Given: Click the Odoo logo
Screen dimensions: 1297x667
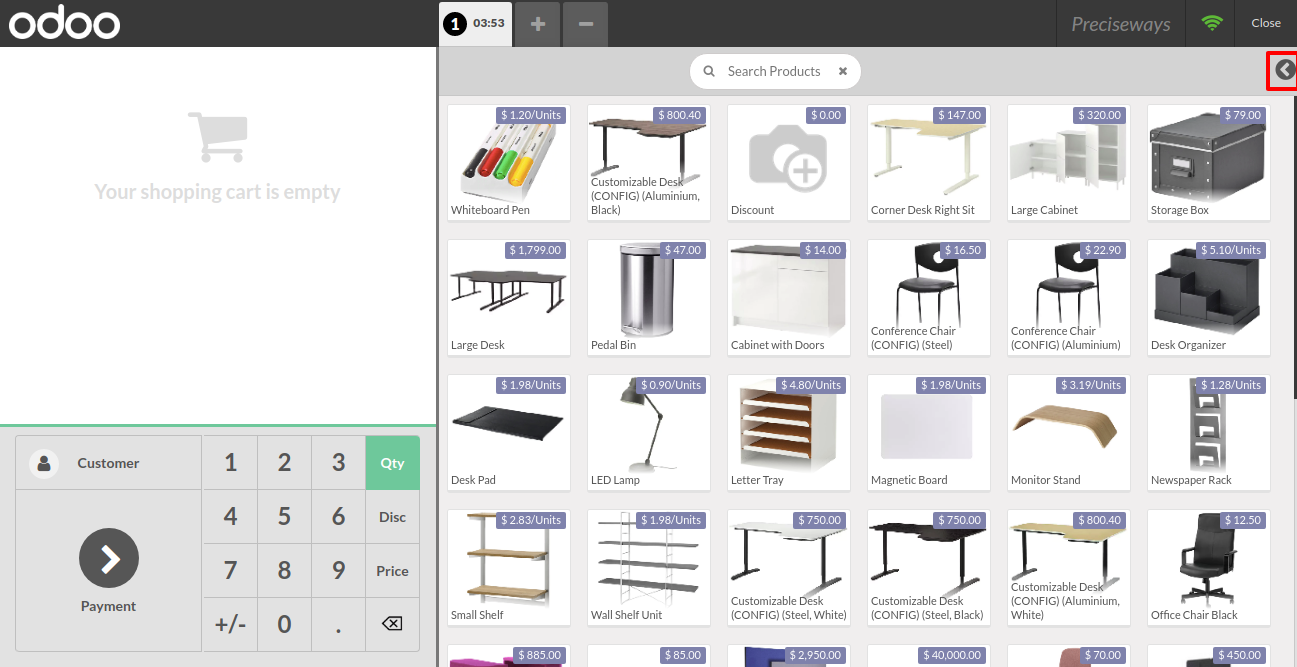Looking at the screenshot, I should (65, 24).
